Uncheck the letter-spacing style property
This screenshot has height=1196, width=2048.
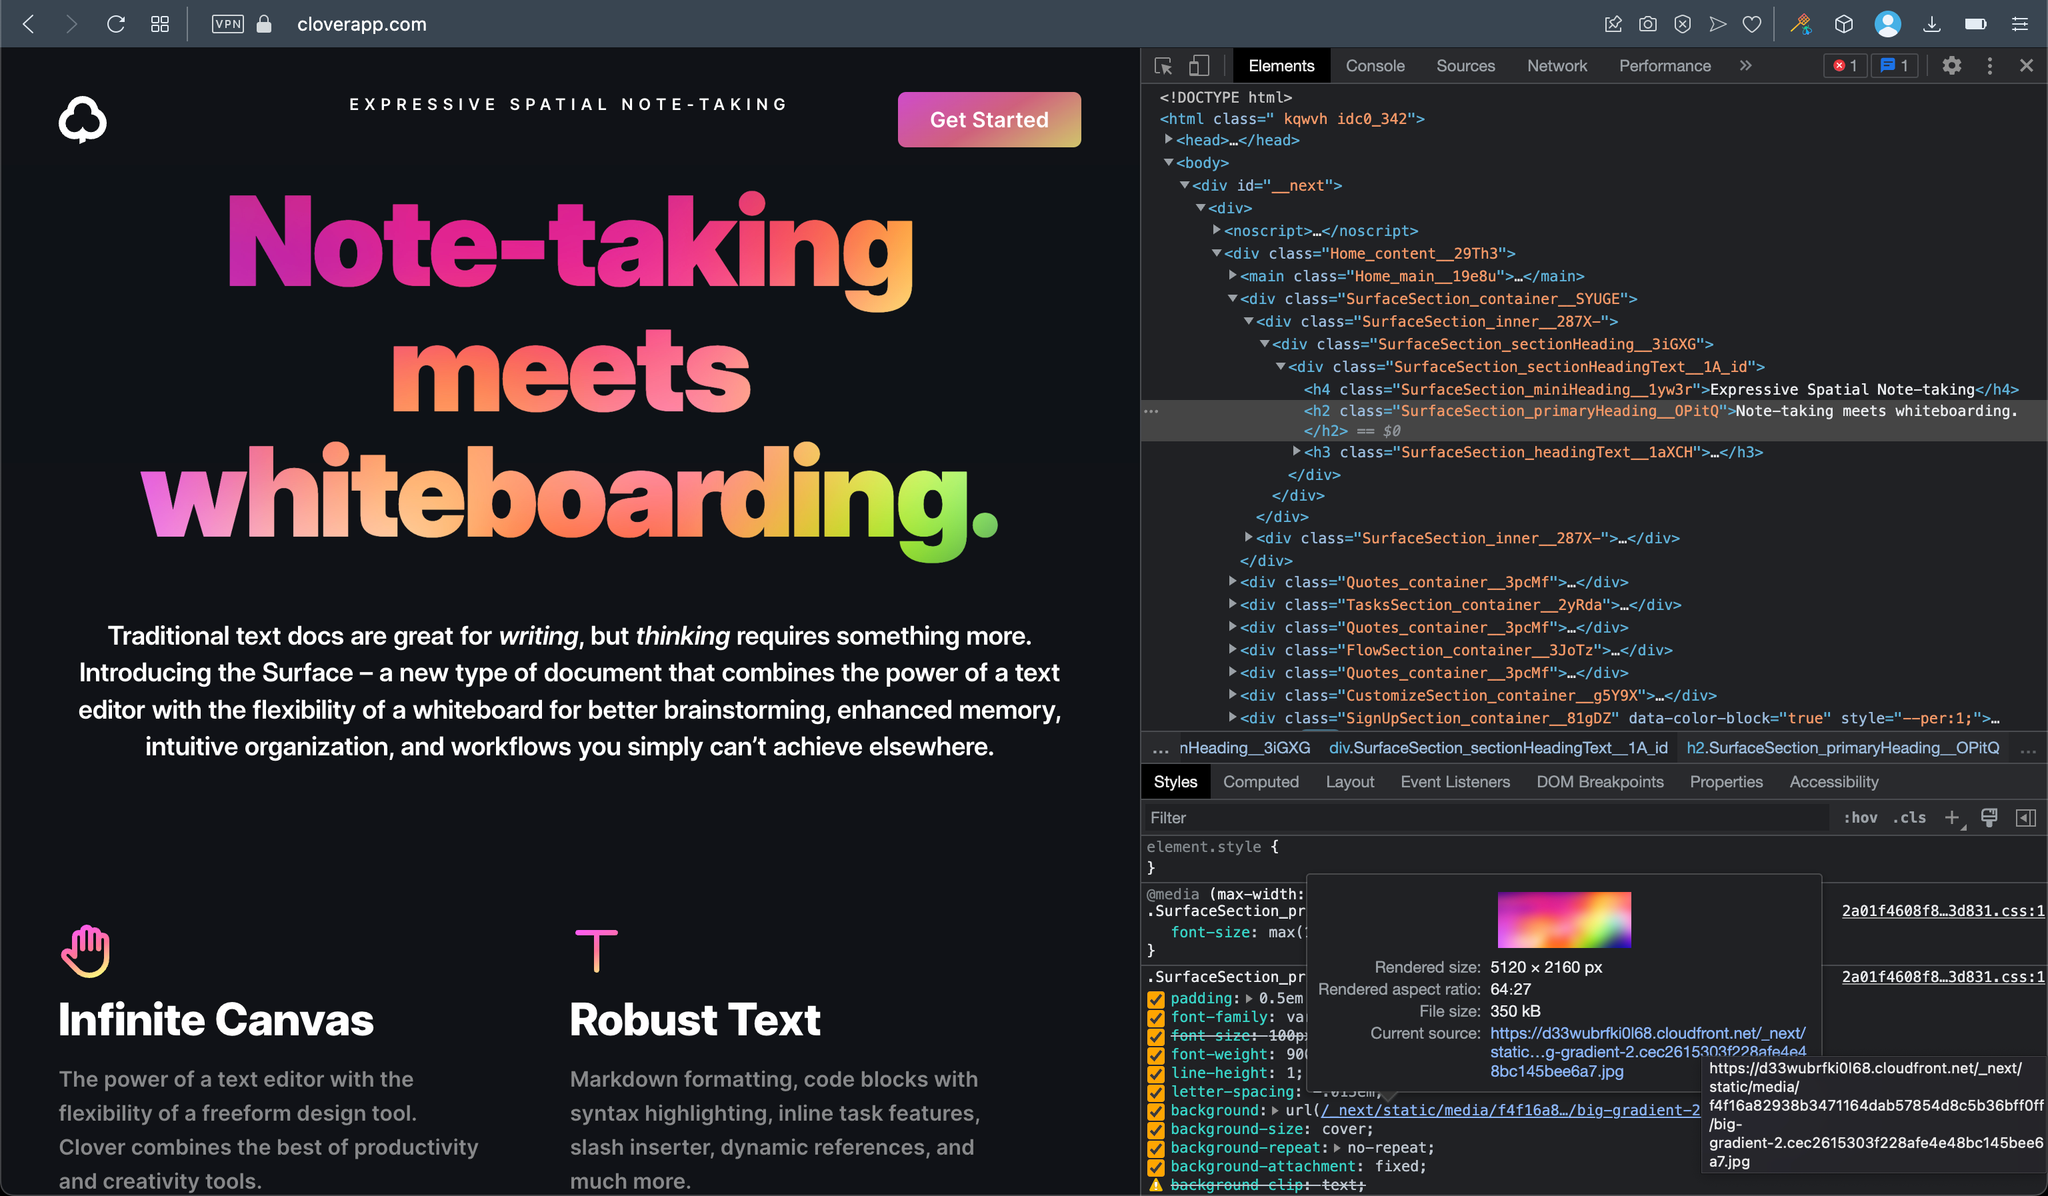(x=1156, y=1092)
